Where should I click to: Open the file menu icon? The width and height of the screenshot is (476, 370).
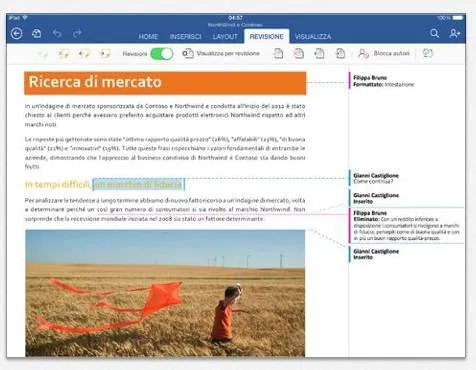click(x=37, y=34)
